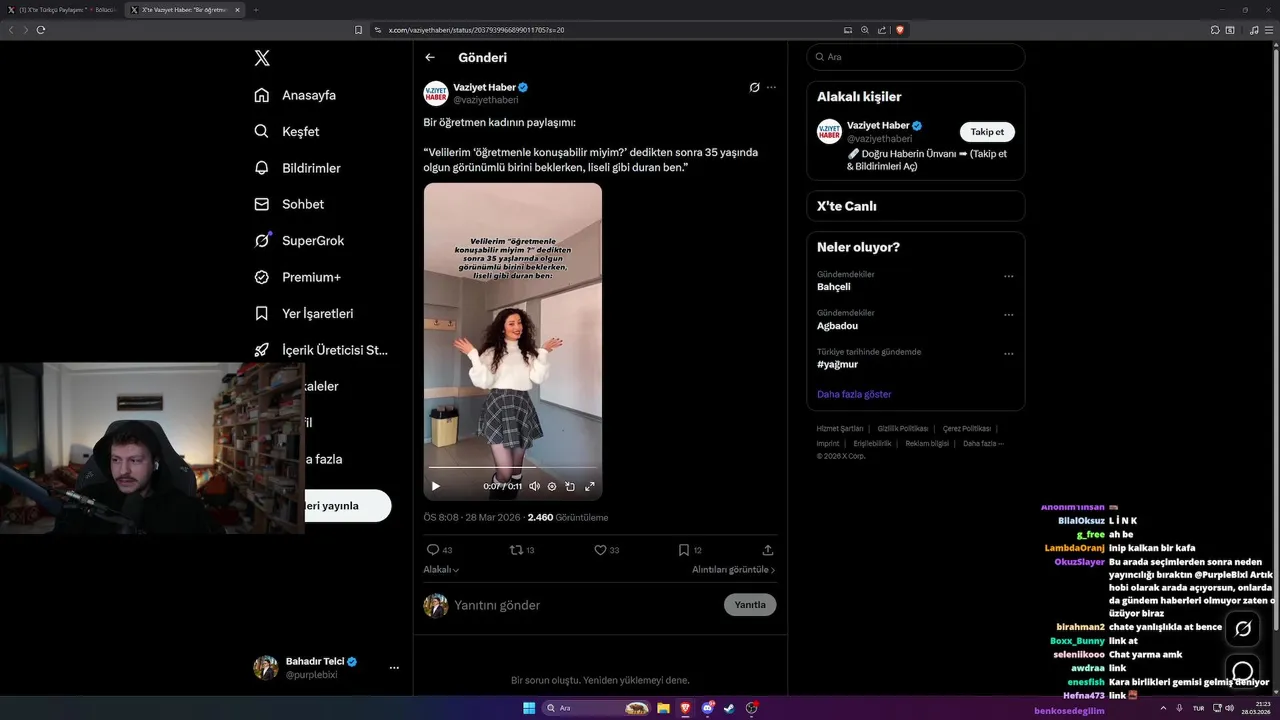Show hidden system tray icons
The image size is (1280, 720).
(1163, 708)
